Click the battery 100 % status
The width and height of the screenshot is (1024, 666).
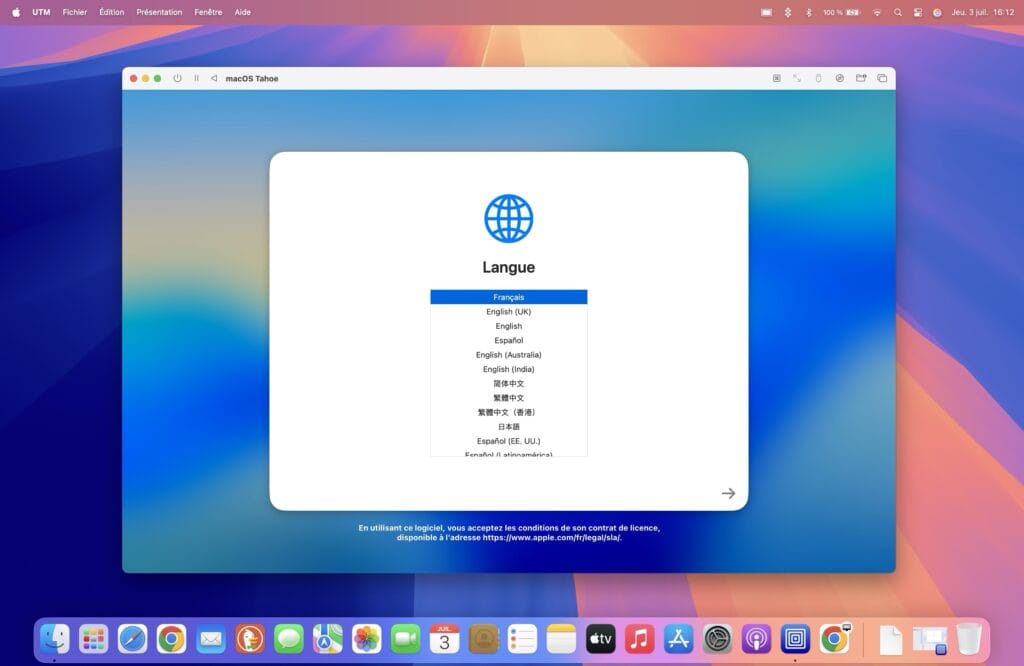coord(842,12)
